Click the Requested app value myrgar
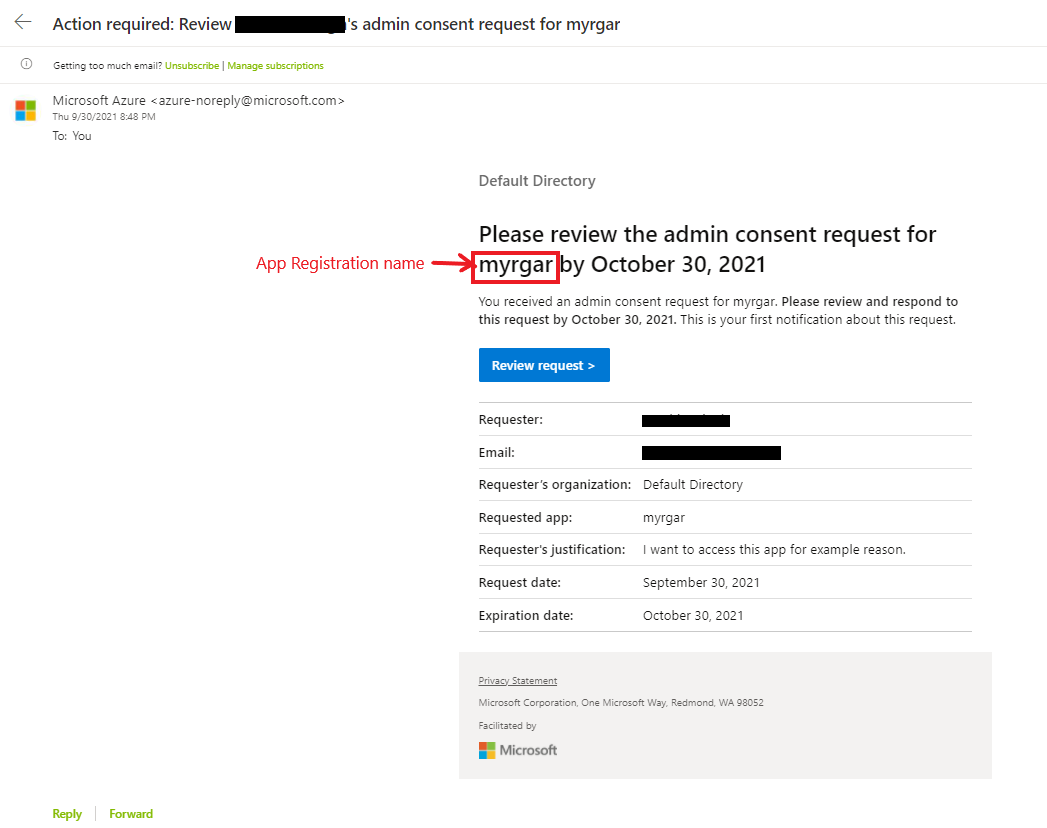This screenshot has width=1047, height=828. click(x=664, y=518)
